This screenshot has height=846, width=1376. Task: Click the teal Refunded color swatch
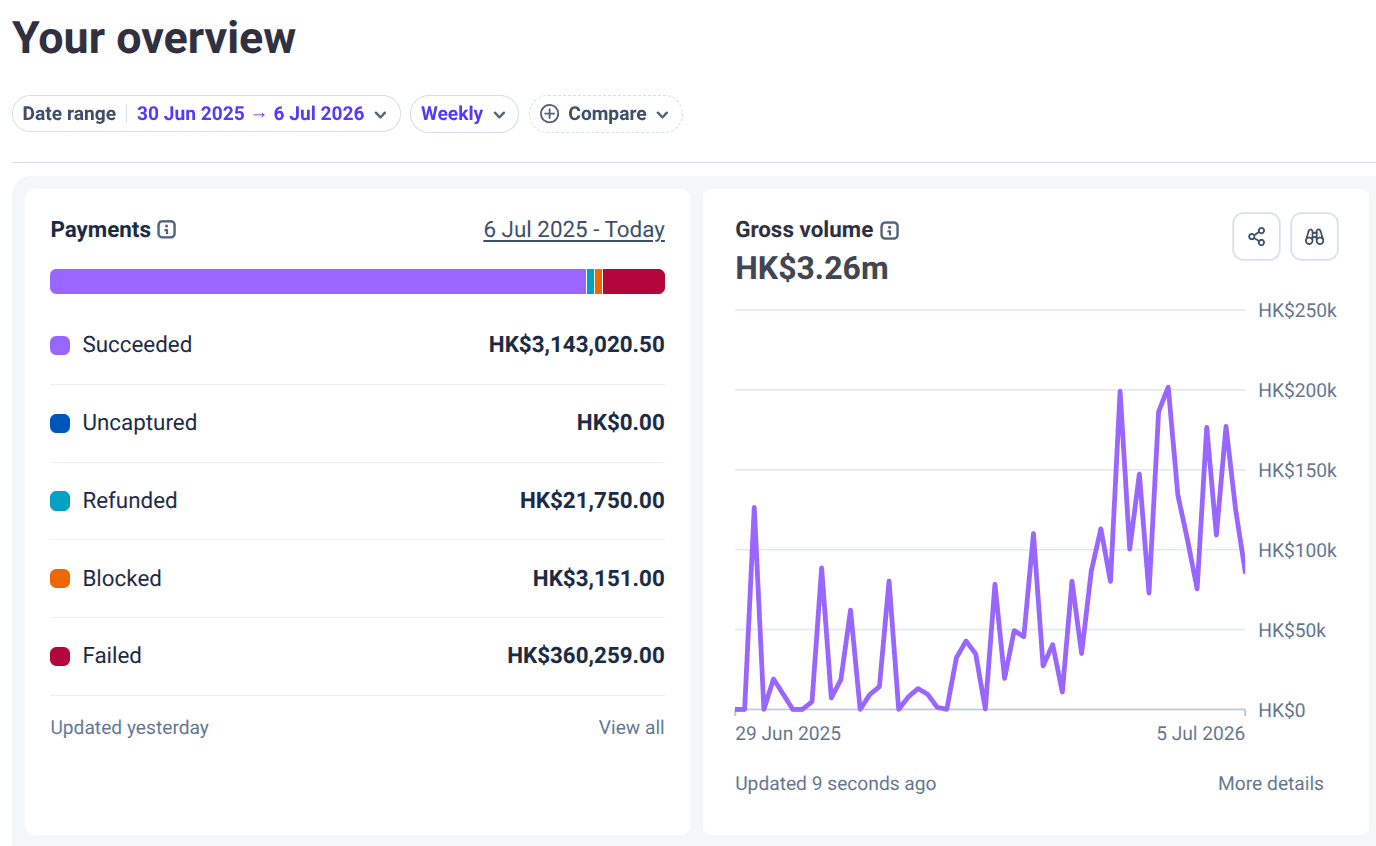60,501
